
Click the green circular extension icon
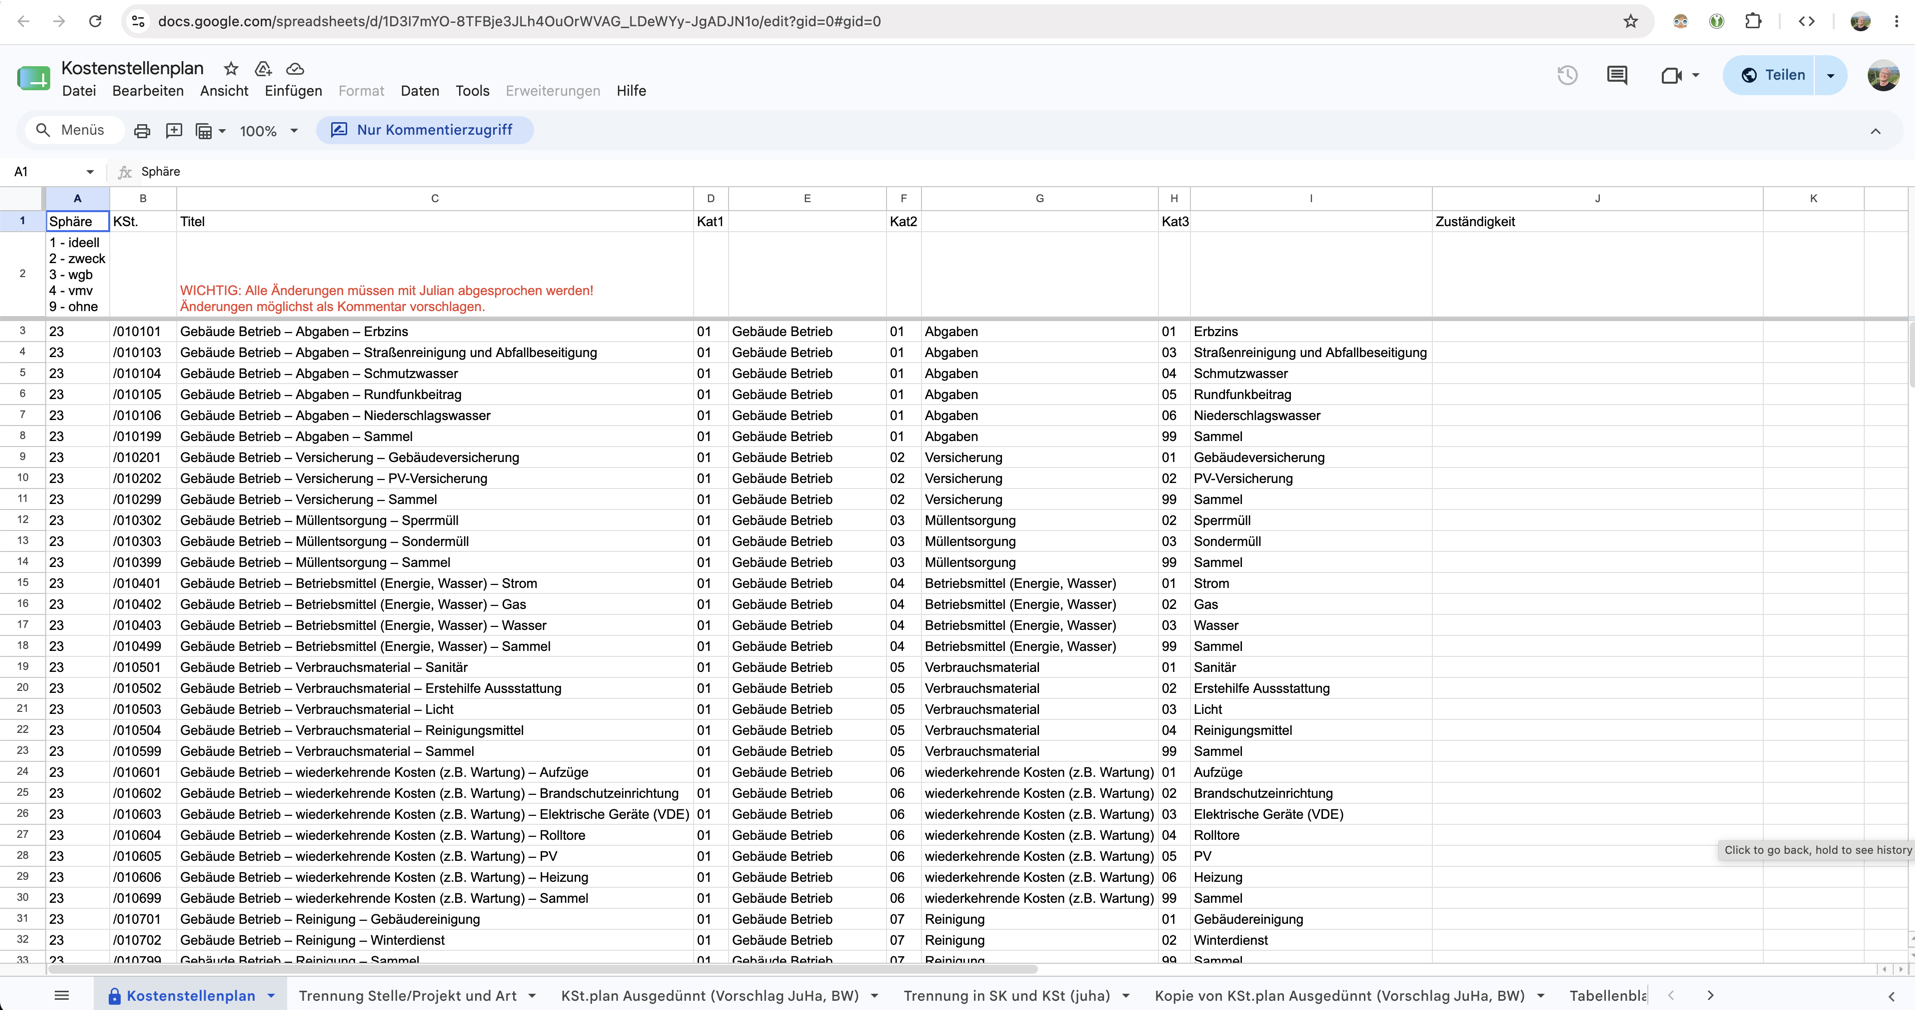1717,21
